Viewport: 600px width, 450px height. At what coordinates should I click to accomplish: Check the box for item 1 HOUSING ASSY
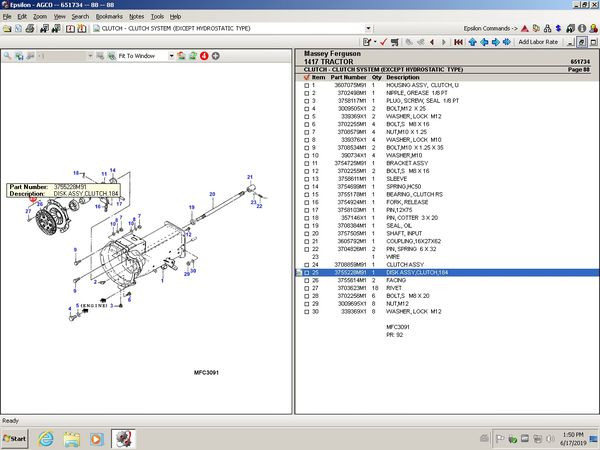coord(307,85)
